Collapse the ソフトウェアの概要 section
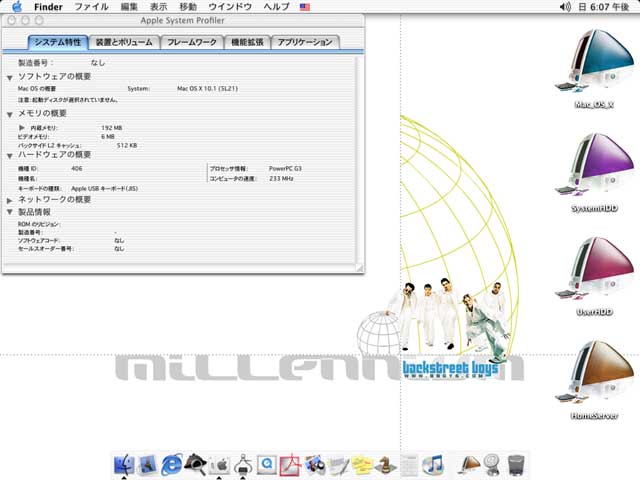Image resolution: width=640 pixels, height=480 pixels. coord(10,78)
